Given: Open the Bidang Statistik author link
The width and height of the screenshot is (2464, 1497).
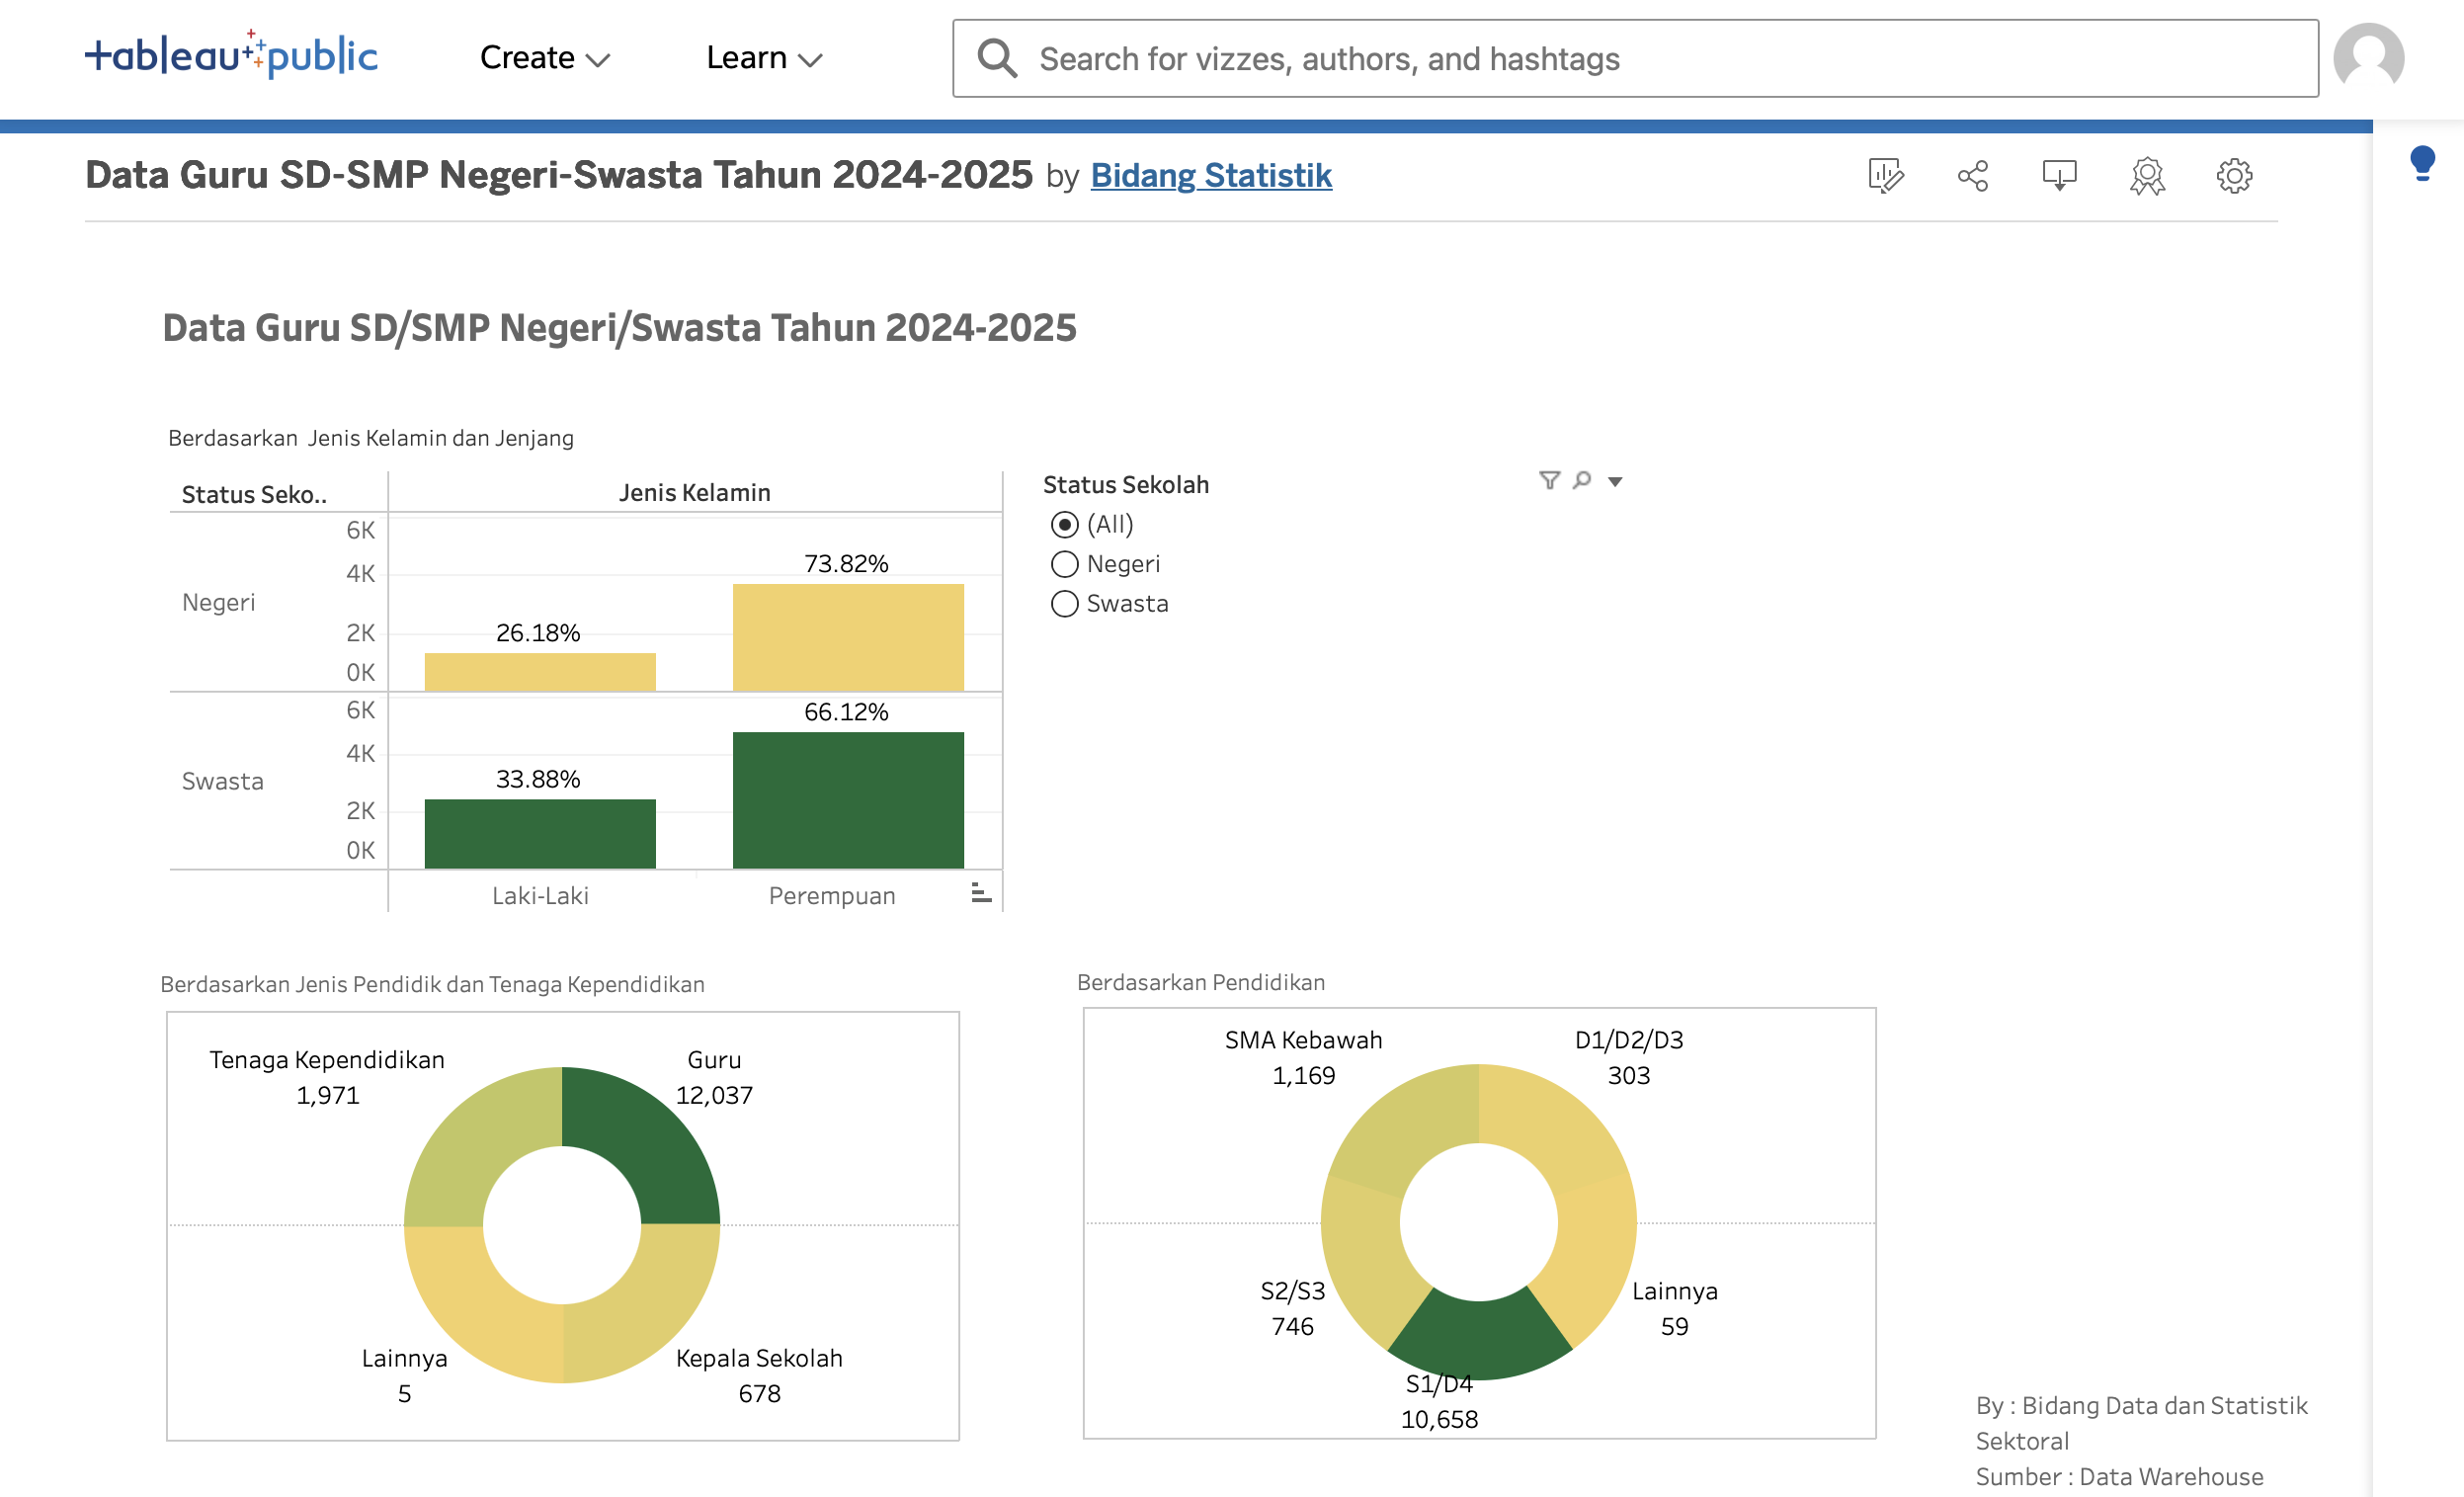Looking at the screenshot, I should (1210, 176).
